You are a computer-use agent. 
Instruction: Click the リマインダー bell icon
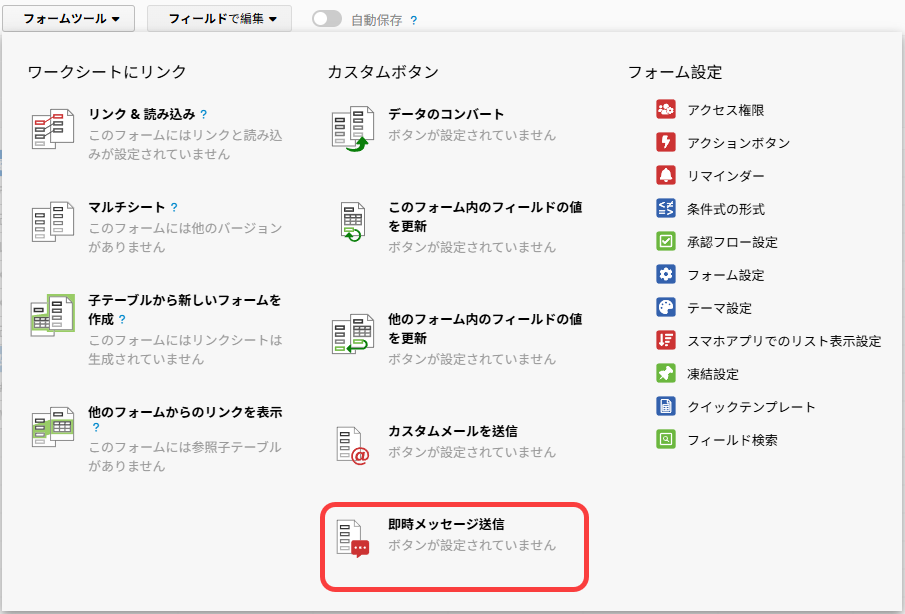pos(665,175)
